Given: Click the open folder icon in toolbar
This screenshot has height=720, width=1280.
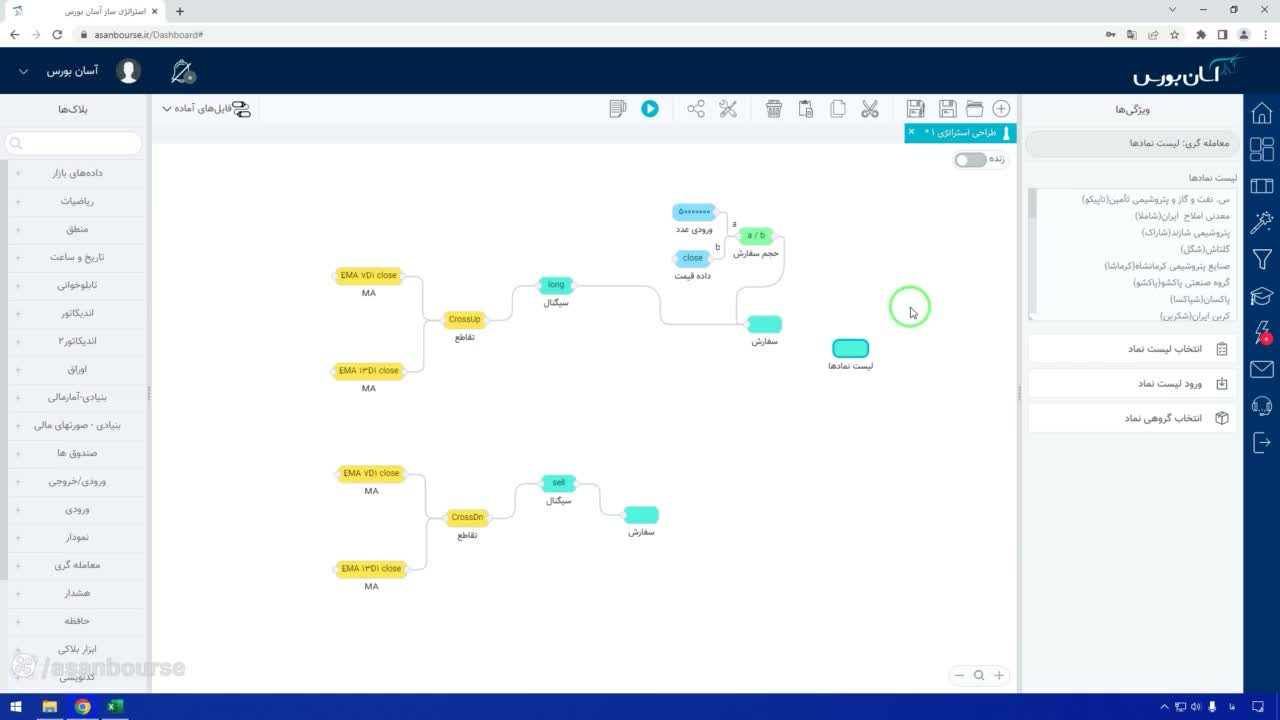Looking at the screenshot, I should coord(974,109).
